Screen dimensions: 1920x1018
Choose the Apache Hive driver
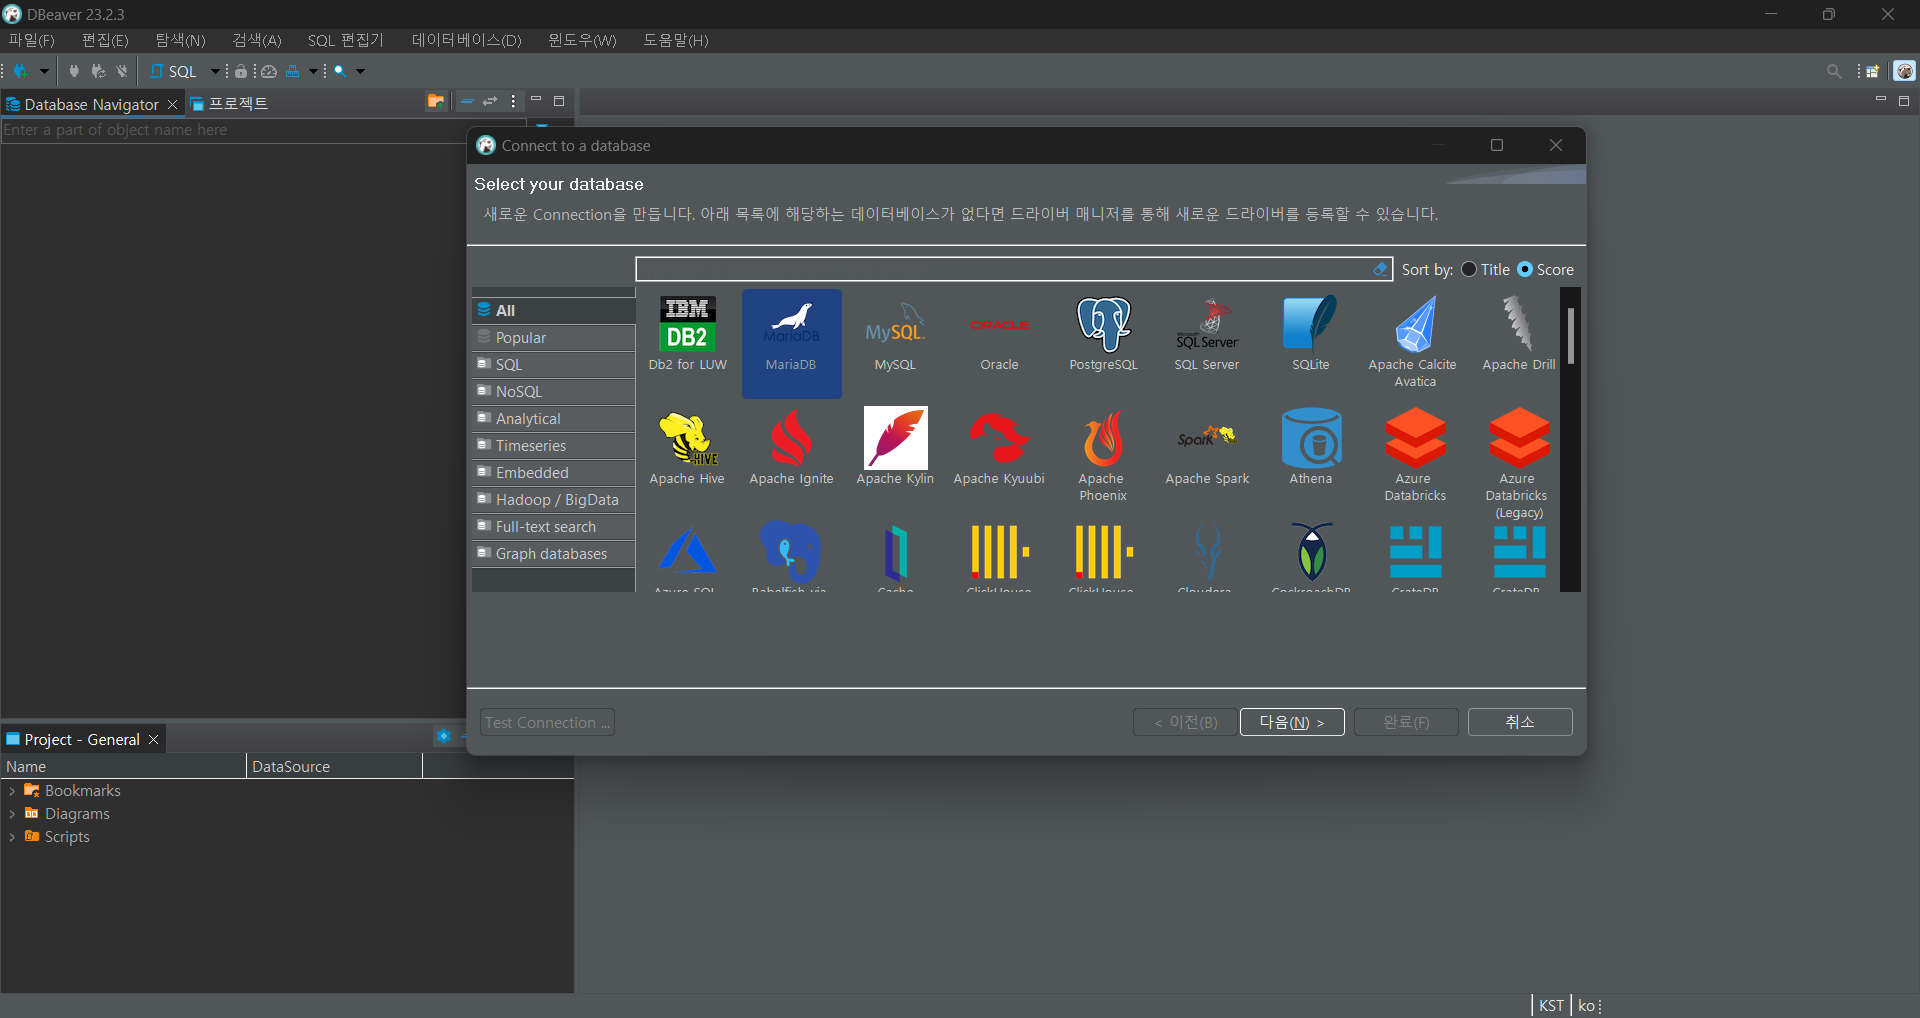click(687, 448)
